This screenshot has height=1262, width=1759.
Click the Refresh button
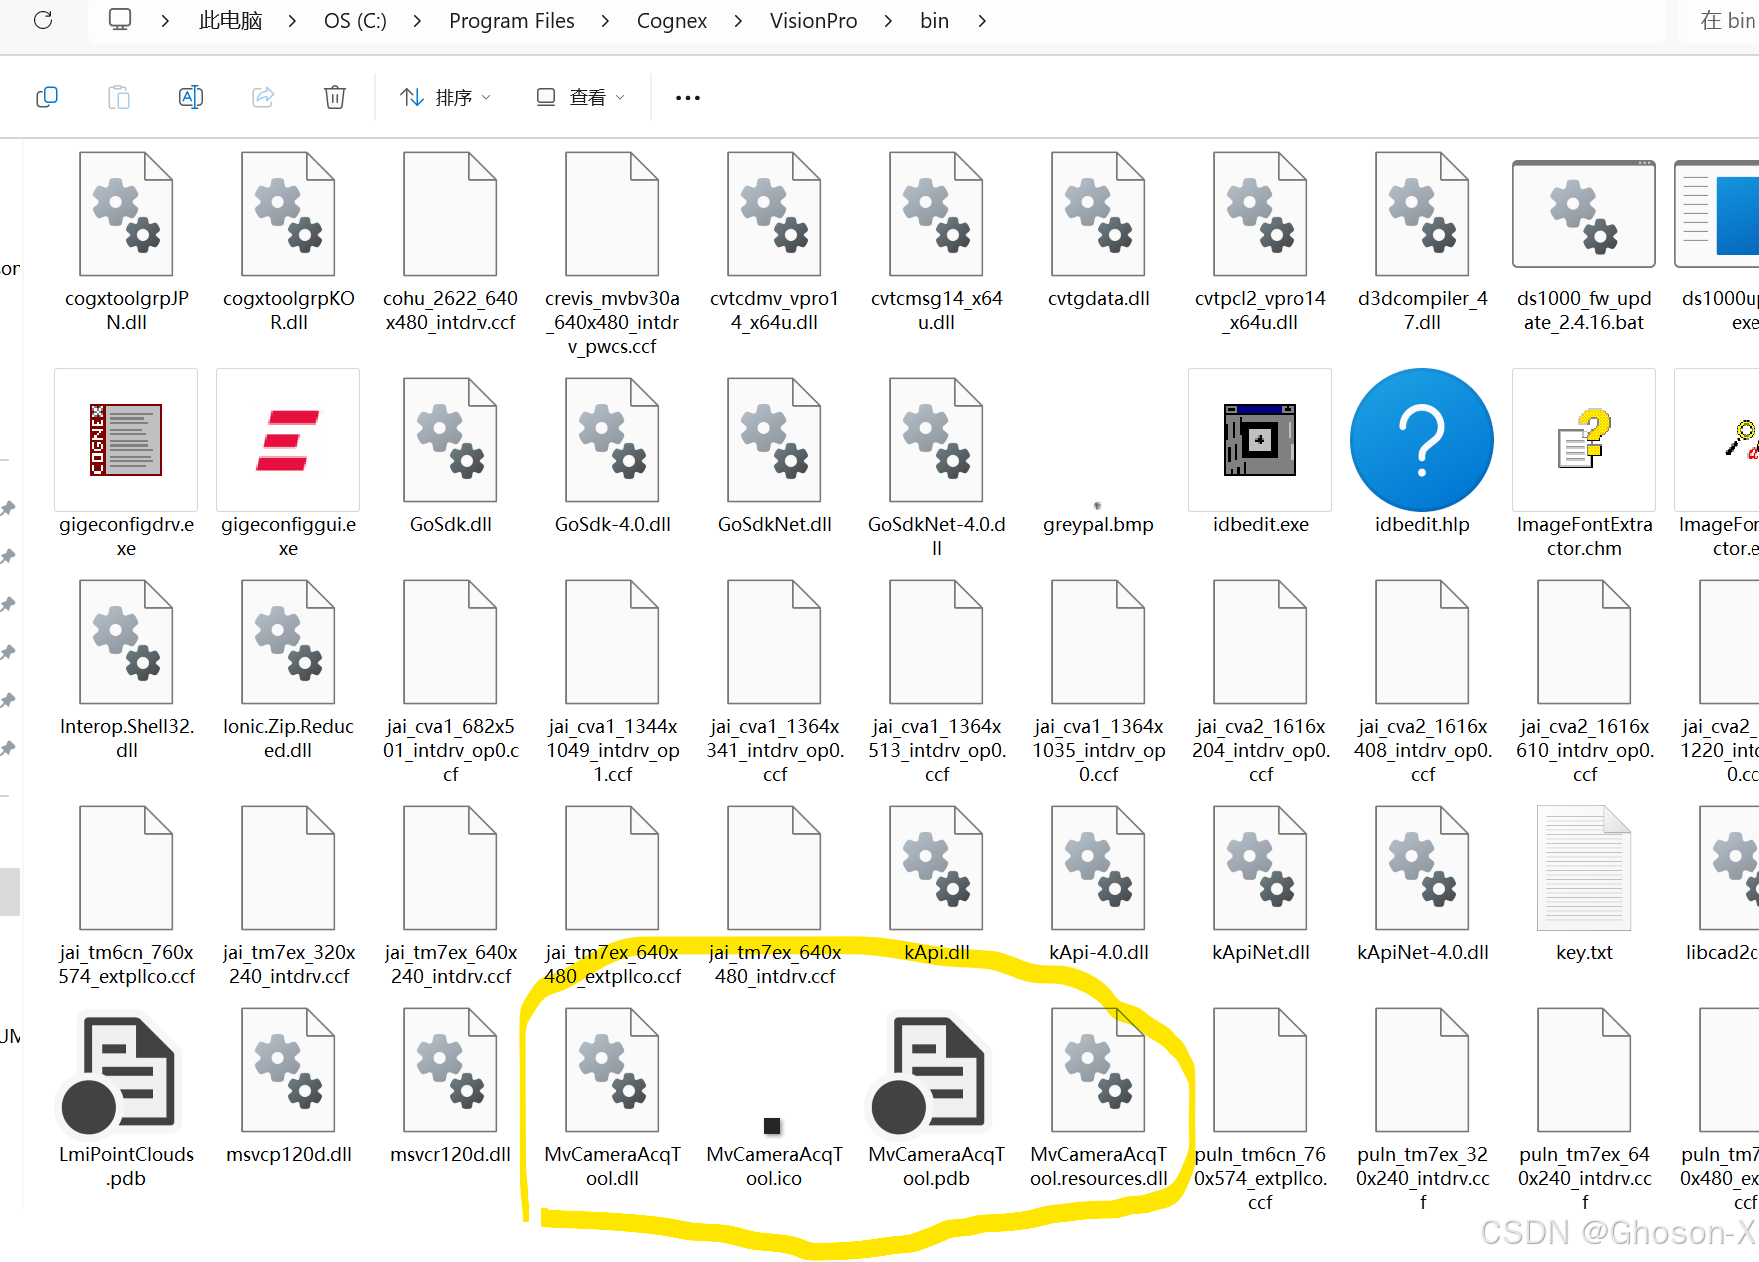40,20
